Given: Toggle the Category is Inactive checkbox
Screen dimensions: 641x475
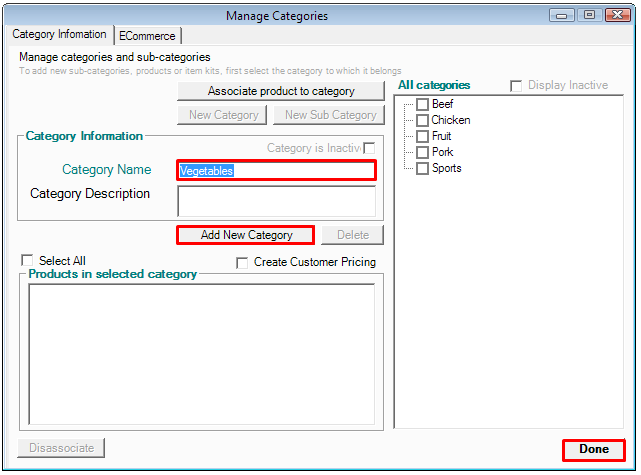Looking at the screenshot, I should [x=369, y=148].
